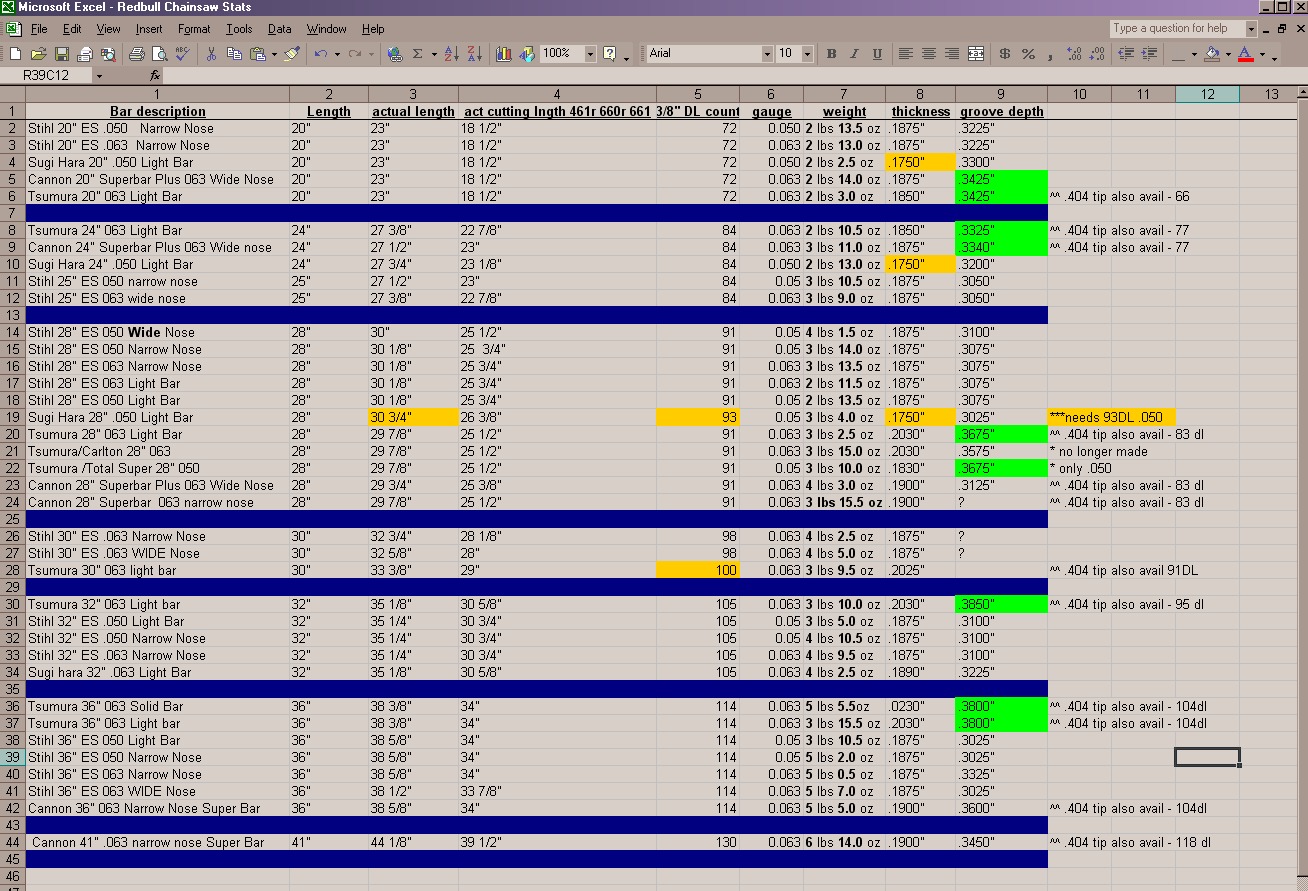Toggle Align Right

[x=952, y=54]
